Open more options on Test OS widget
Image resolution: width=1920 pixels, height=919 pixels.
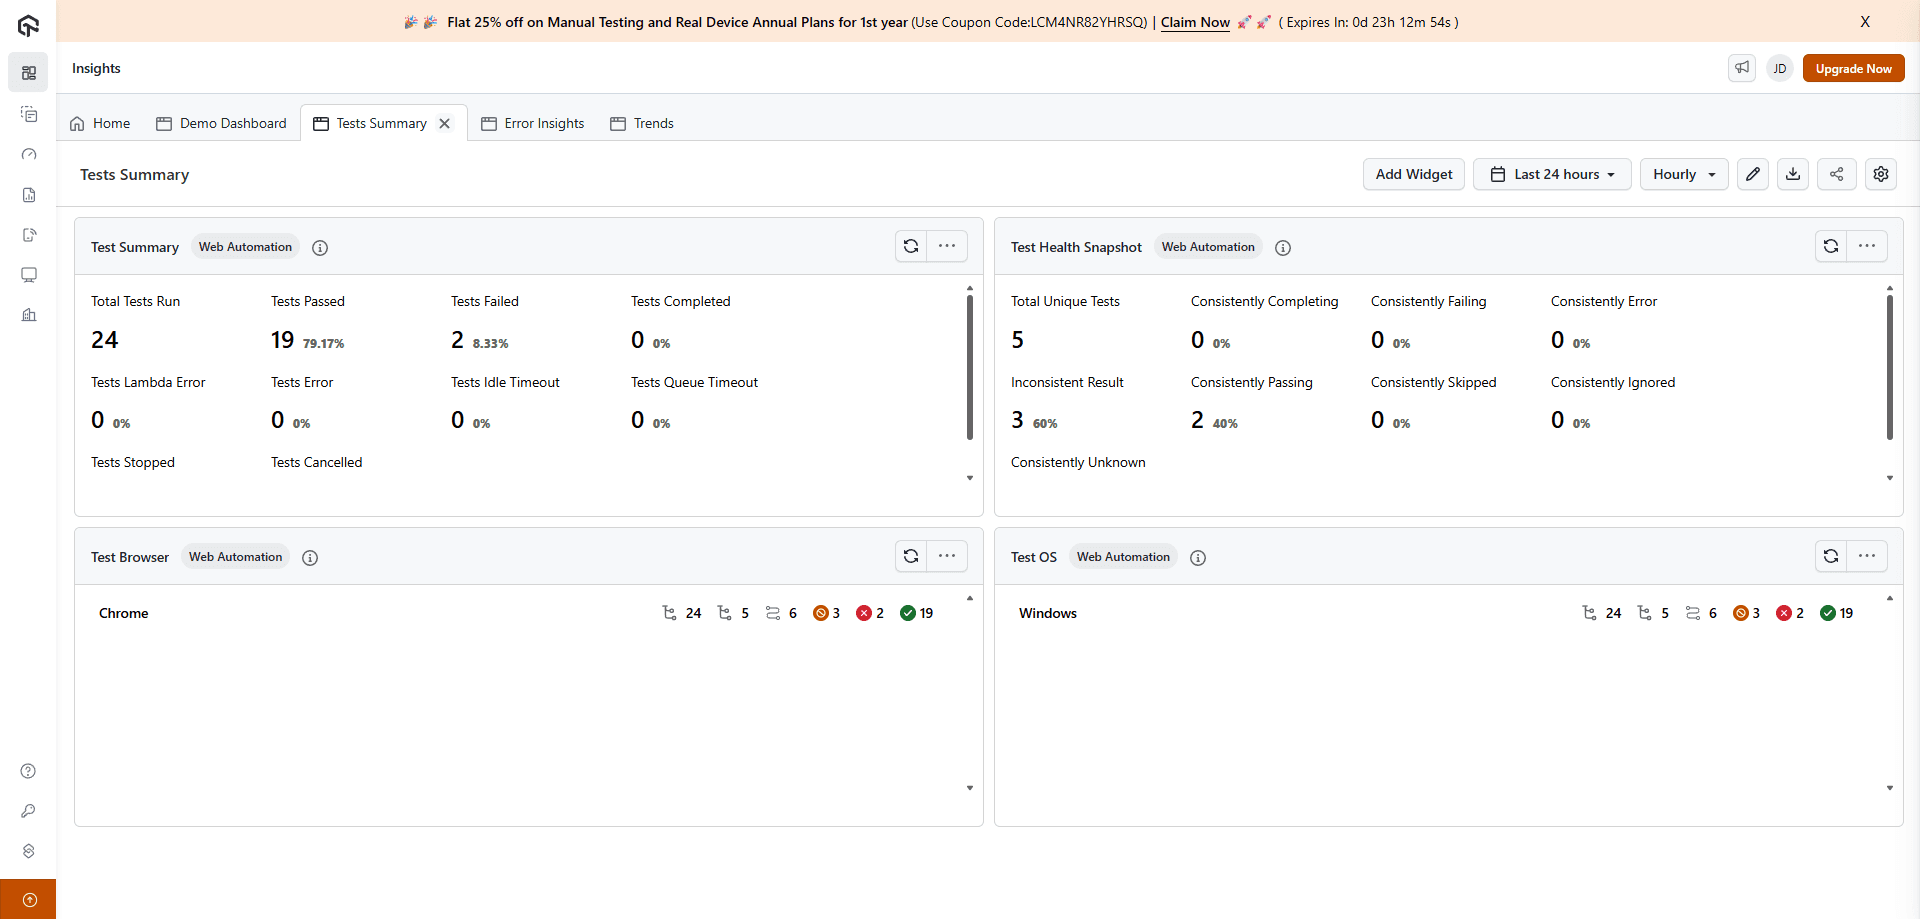pyautogui.click(x=1867, y=556)
